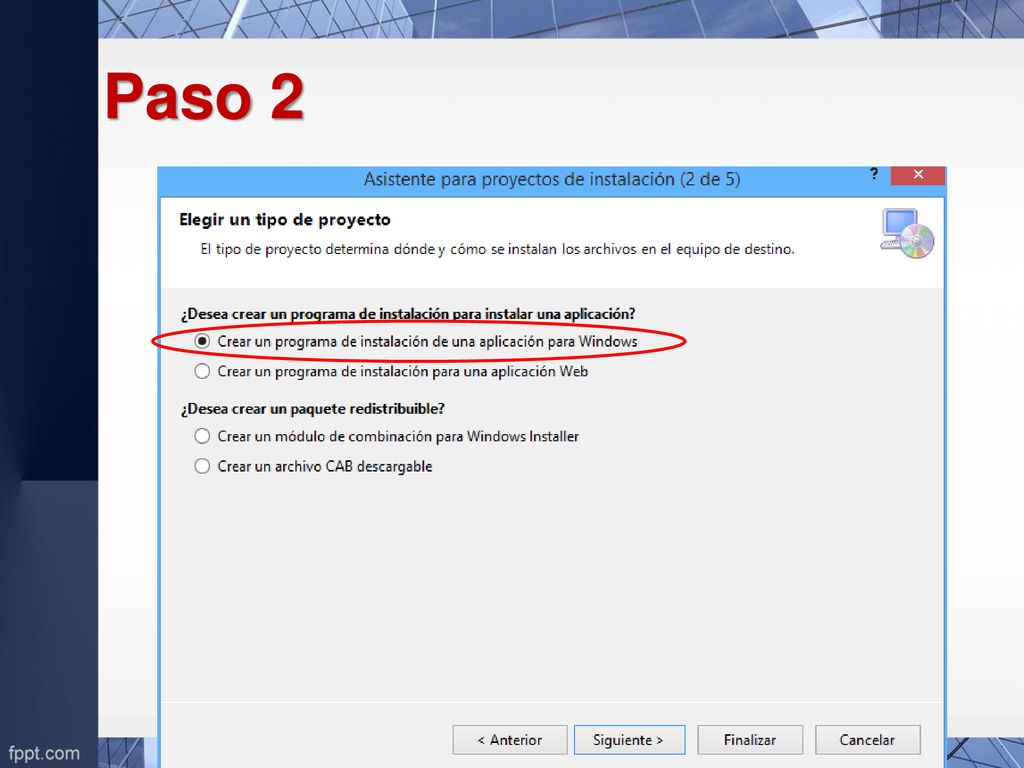Cancel the setup wizard with Cancelar
This screenshot has width=1024, height=768.
tap(867, 740)
